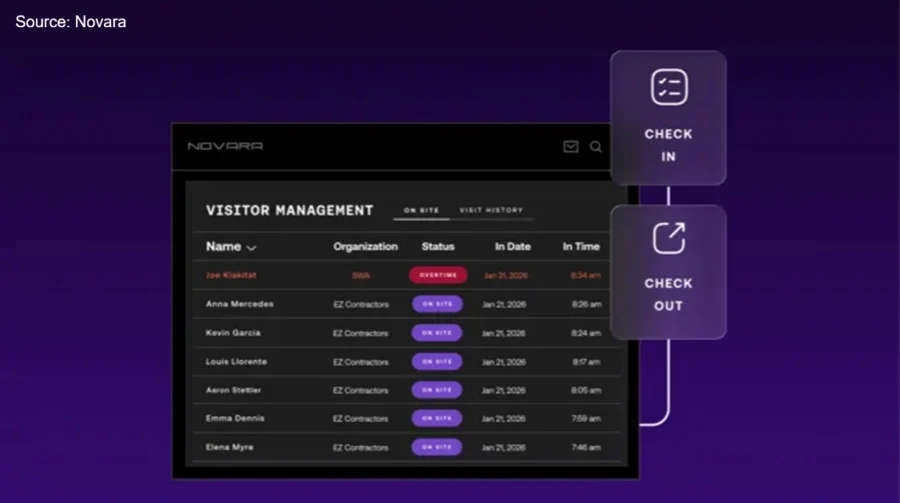The width and height of the screenshot is (900, 503).
Task: Open the mail envelope icon in Novara header
Action: [571, 147]
